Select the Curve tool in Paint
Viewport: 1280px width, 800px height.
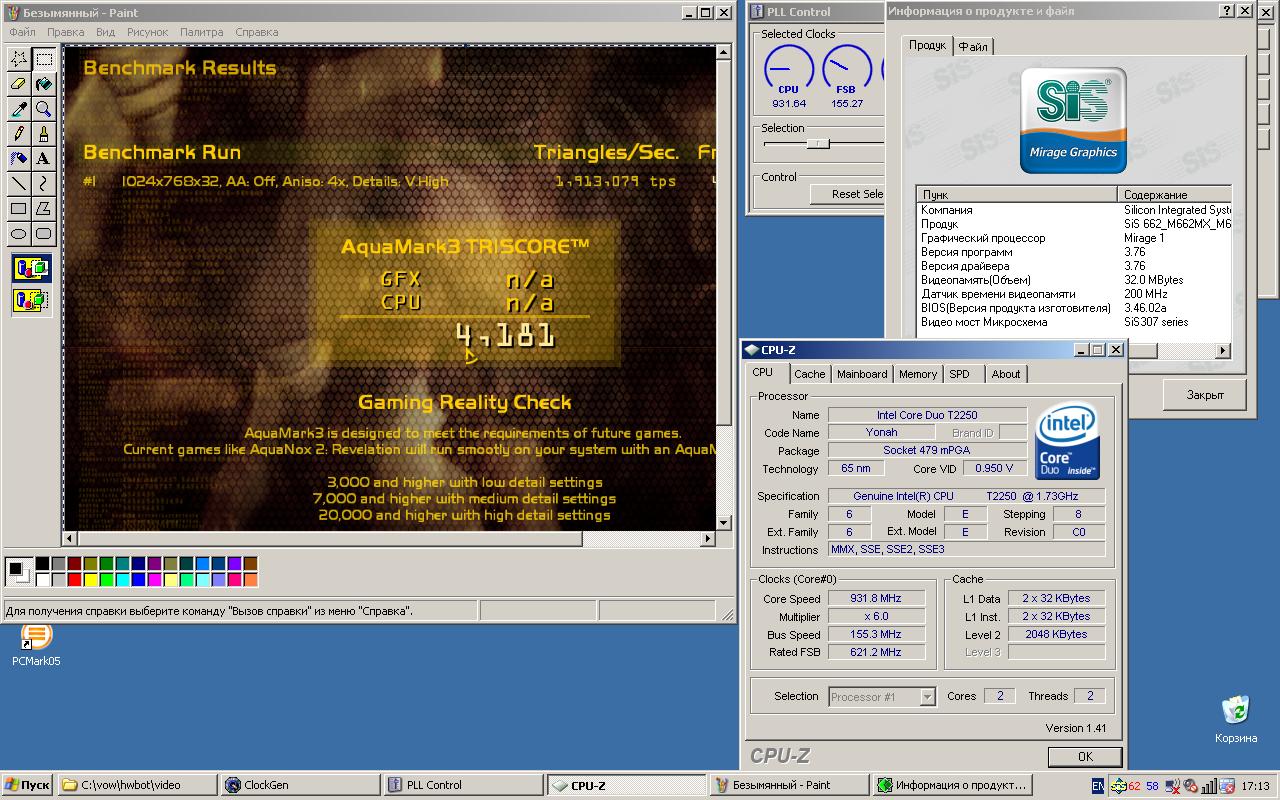[x=43, y=184]
